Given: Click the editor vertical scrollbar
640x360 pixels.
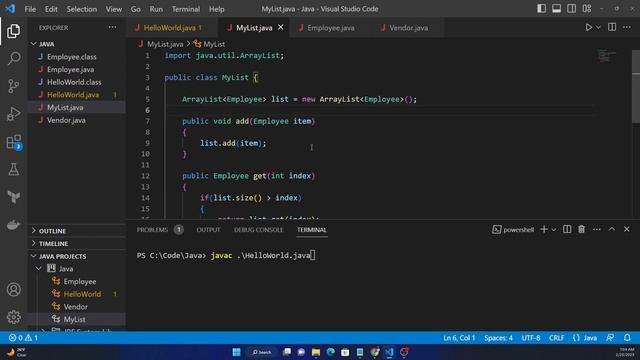Looking at the screenshot, I should pyautogui.click(x=636, y=86).
